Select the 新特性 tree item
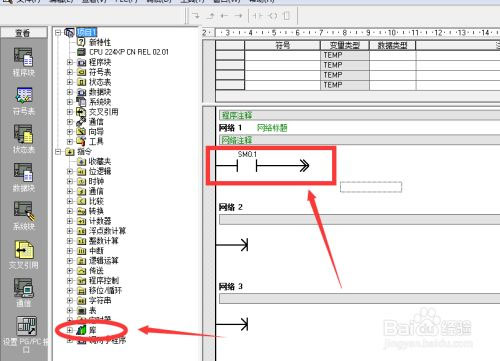500x361 pixels. [x=100, y=42]
